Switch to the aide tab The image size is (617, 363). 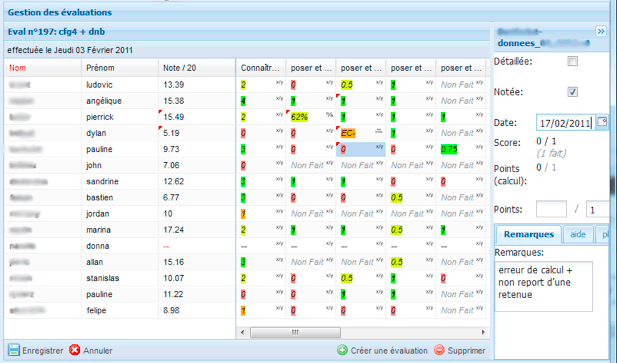tap(578, 234)
